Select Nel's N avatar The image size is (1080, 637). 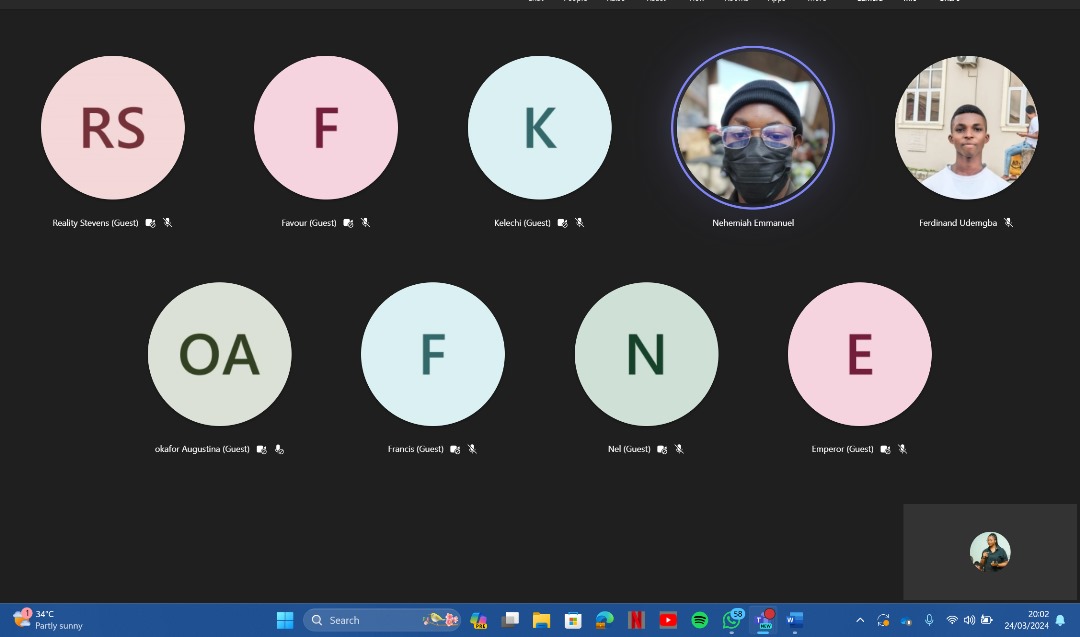pos(646,354)
